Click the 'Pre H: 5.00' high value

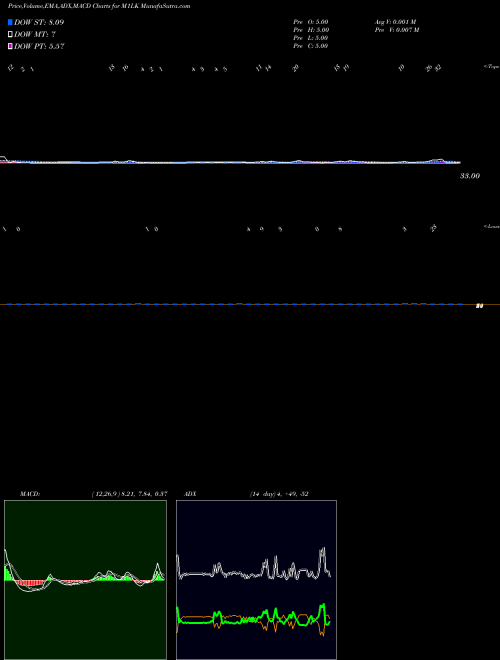(x=311, y=30)
